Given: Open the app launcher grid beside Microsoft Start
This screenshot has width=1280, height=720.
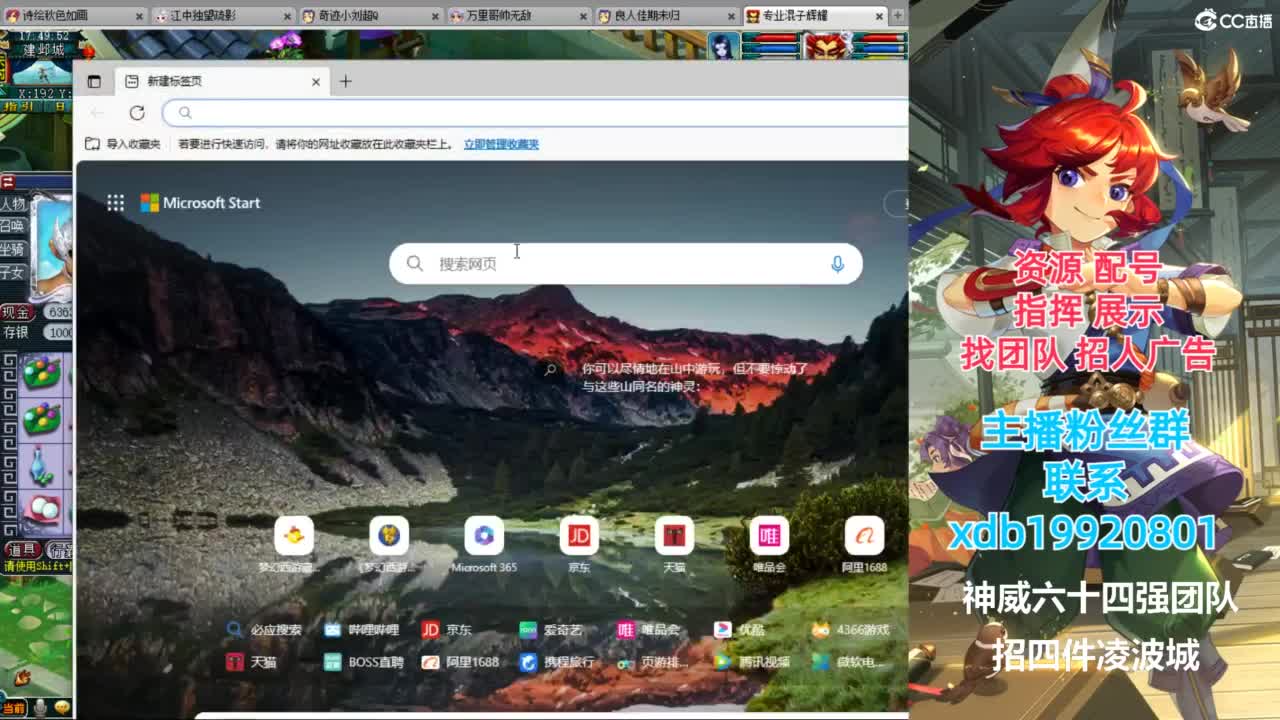Looking at the screenshot, I should (117, 203).
